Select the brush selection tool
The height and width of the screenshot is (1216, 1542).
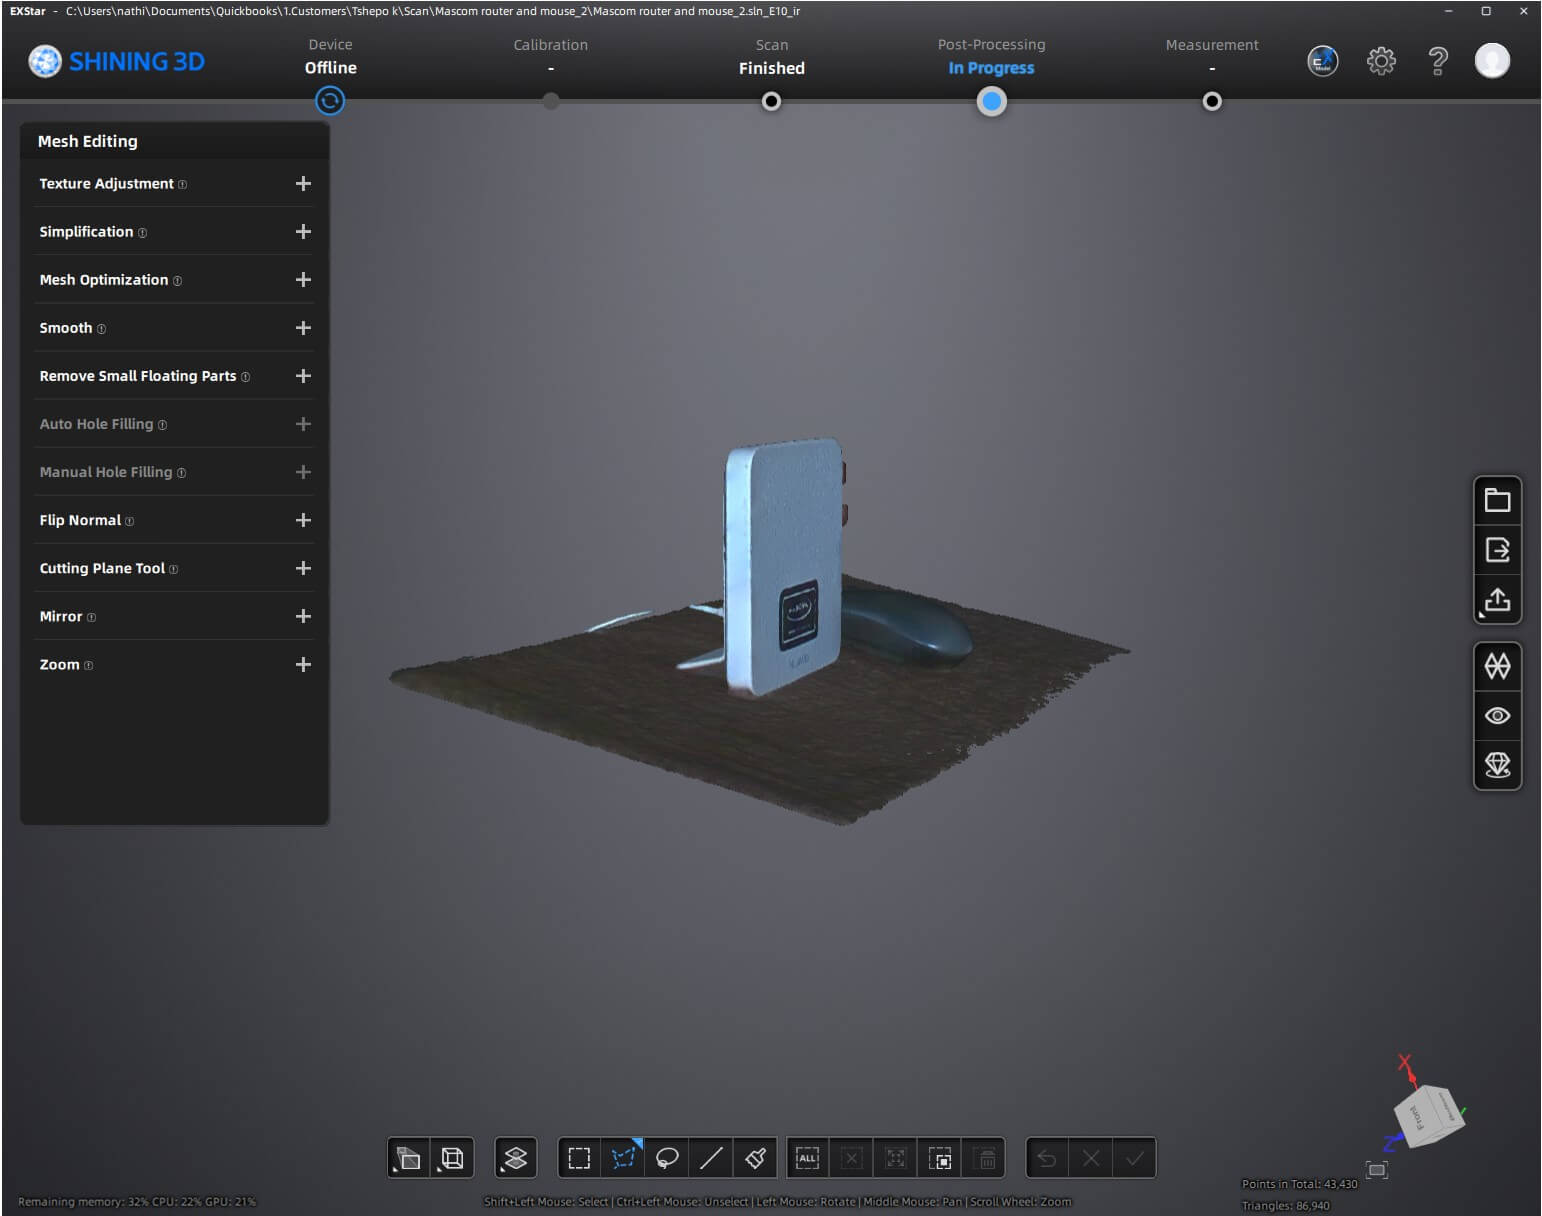(x=755, y=1158)
